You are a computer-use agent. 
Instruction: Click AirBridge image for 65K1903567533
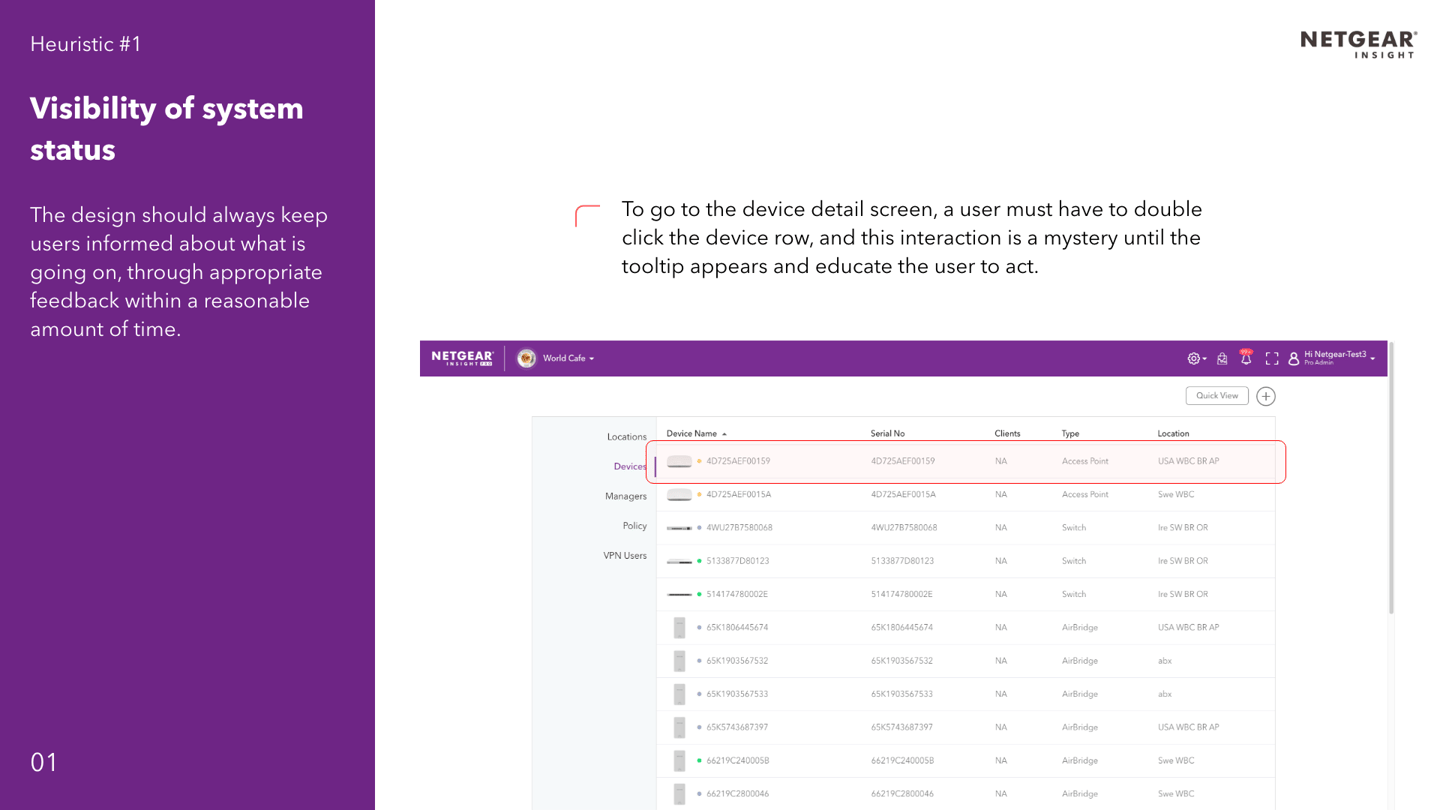[x=679, y=694]
